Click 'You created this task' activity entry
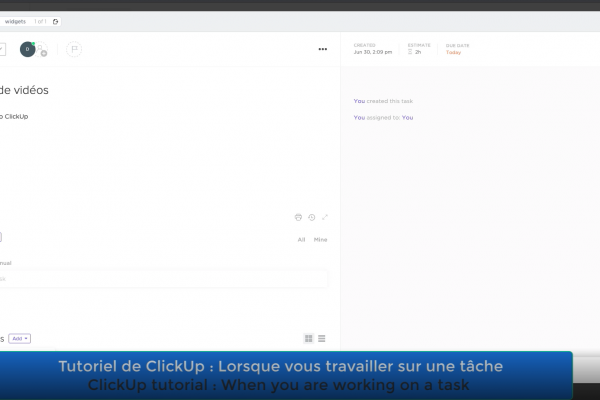 (383, 101)
